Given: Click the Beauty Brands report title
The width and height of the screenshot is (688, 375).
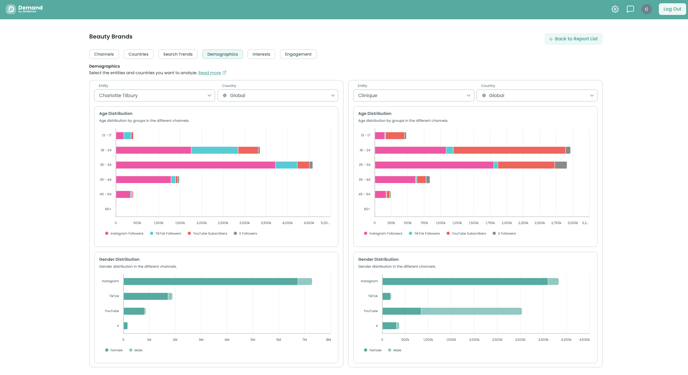Looking at the screenshot, I should (x=111, y=37).
